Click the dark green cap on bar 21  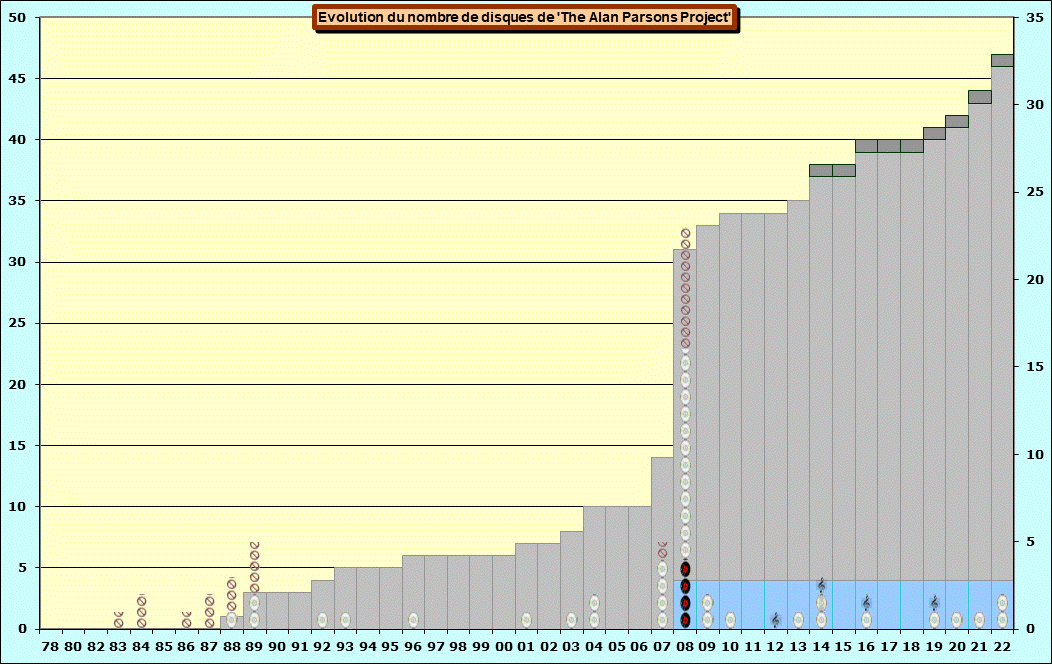980,97
